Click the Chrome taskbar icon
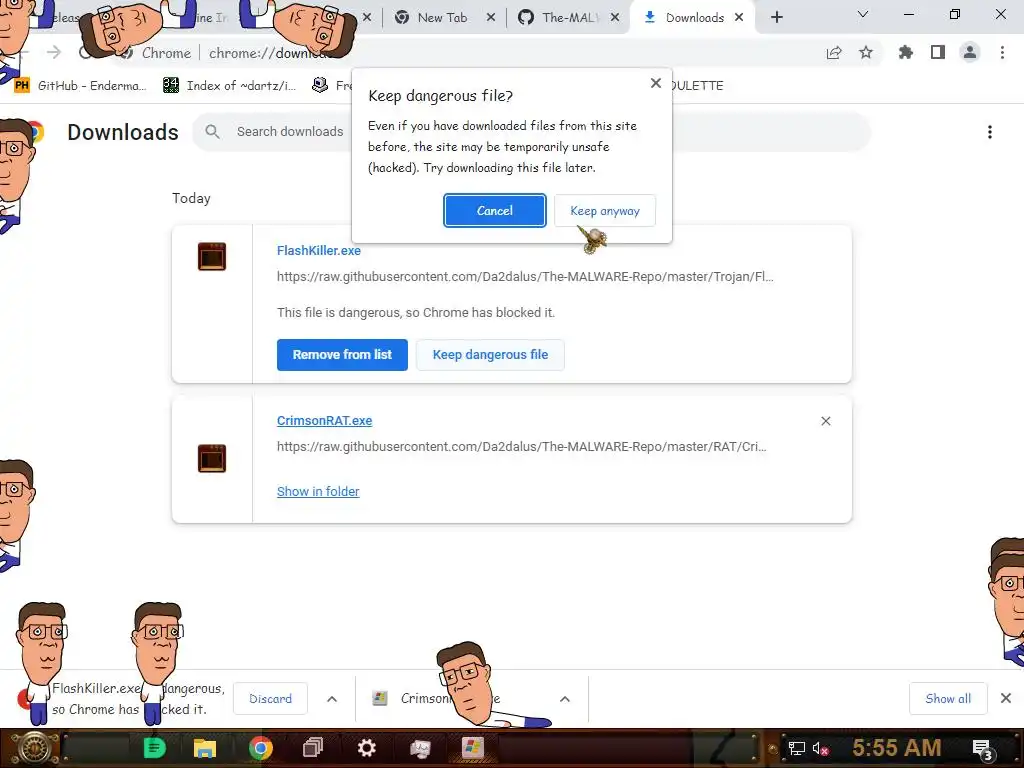Viewport: 1024px width, 768px height. 260,748
